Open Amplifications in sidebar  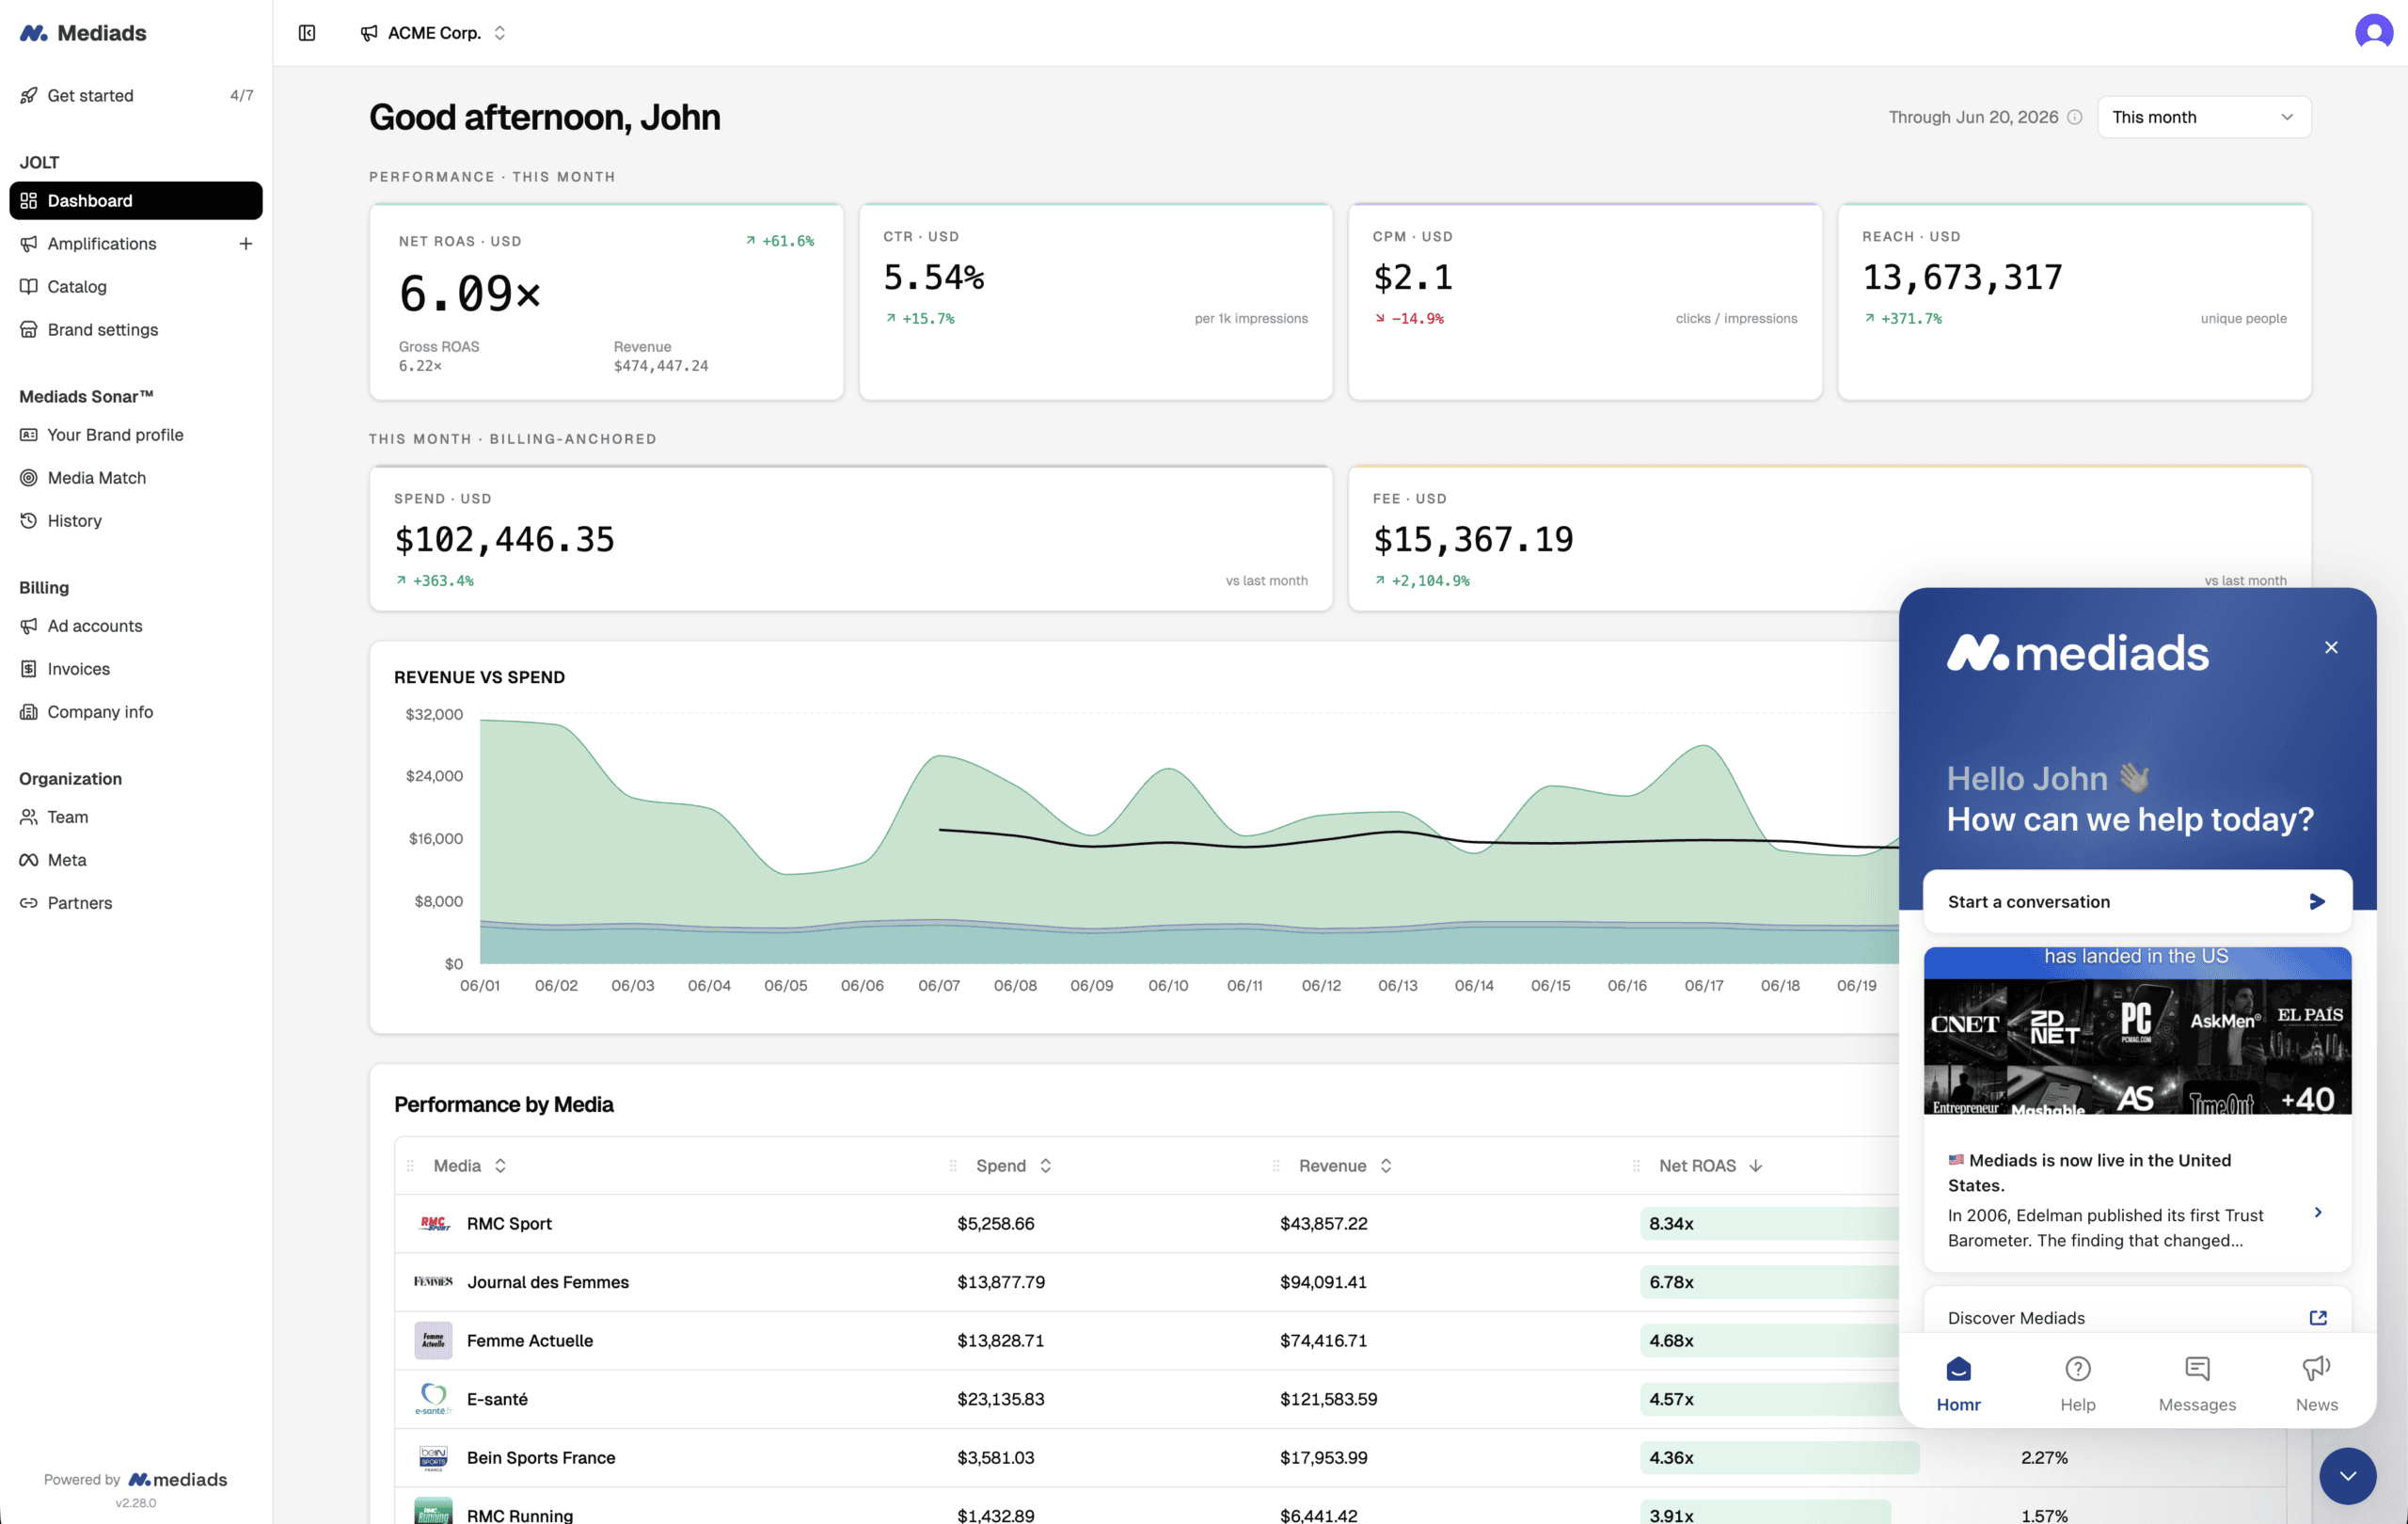[101, 243]
